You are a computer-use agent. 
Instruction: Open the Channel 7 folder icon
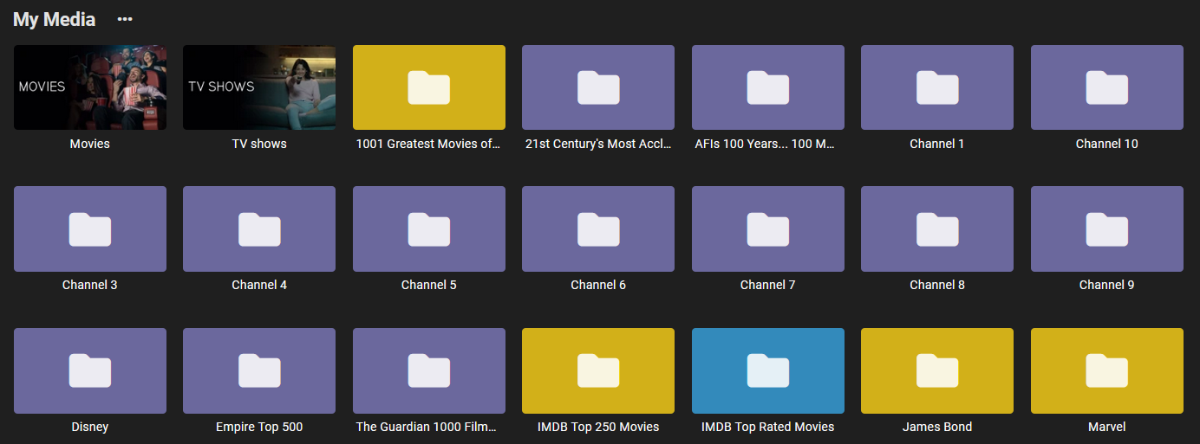[x=768, y=229]
